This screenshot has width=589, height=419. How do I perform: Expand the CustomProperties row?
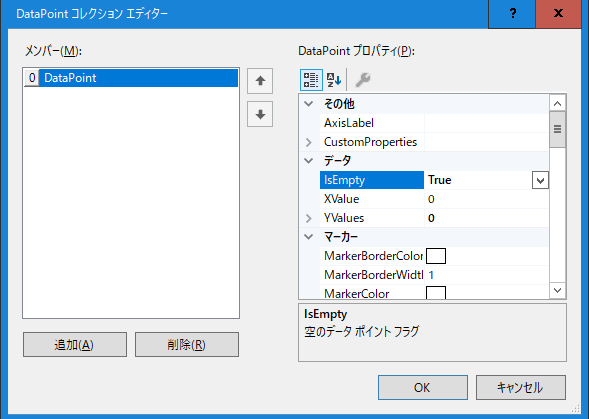pos(309,142)
